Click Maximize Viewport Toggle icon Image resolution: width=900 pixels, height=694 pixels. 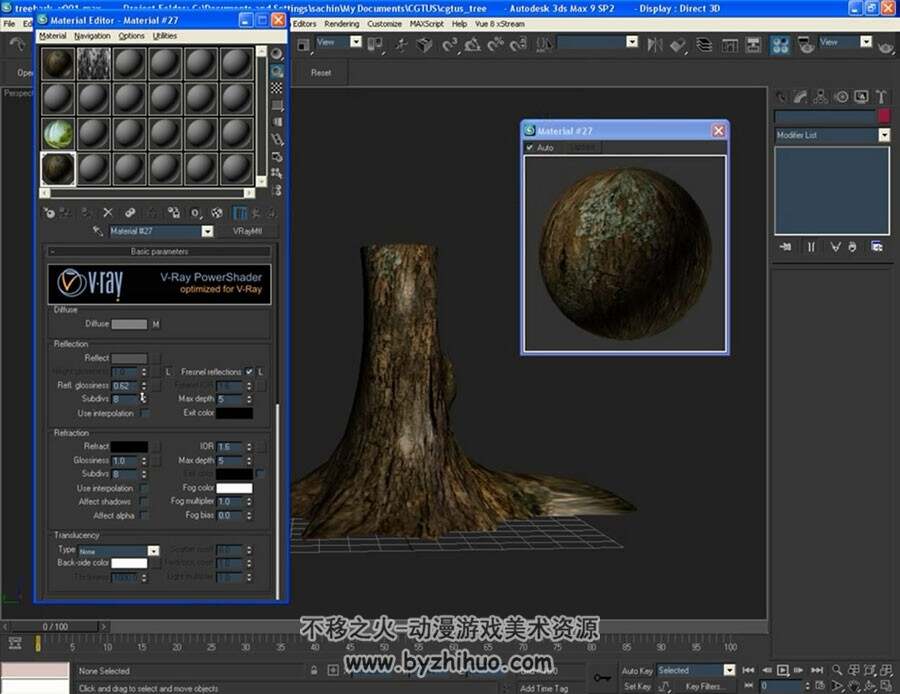[887, 685]
